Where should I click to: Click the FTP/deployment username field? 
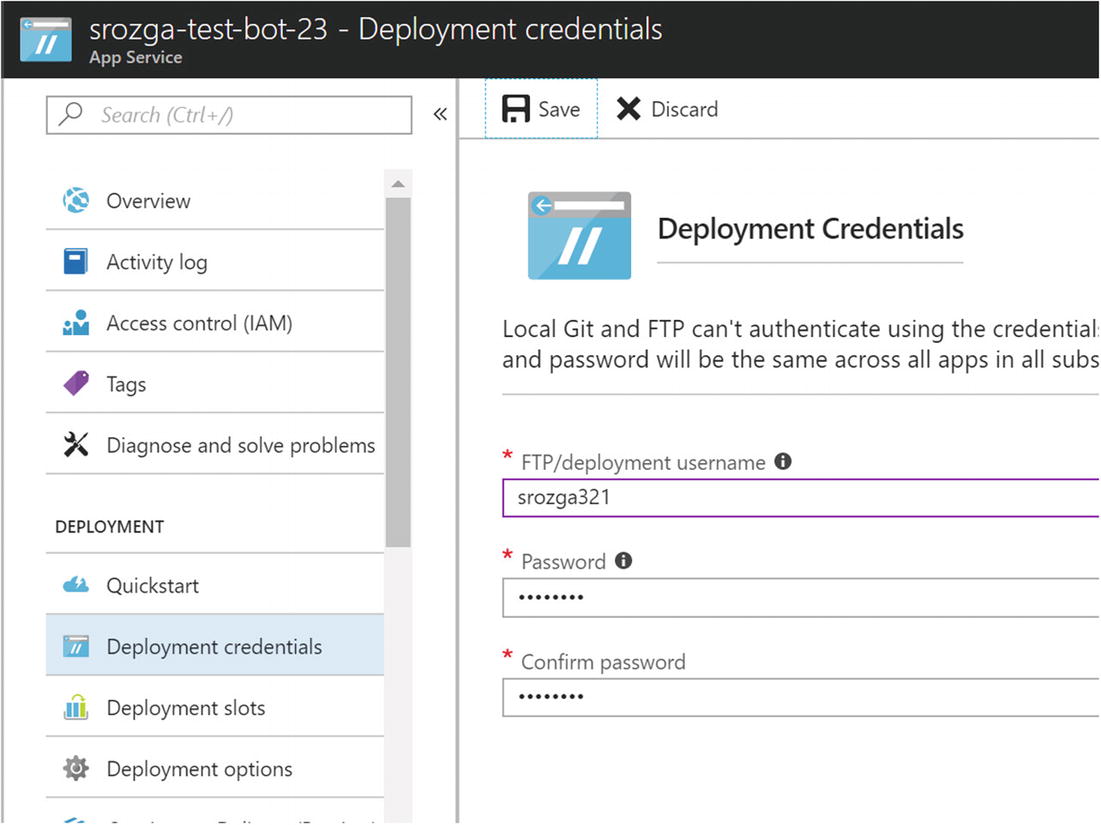800,497
